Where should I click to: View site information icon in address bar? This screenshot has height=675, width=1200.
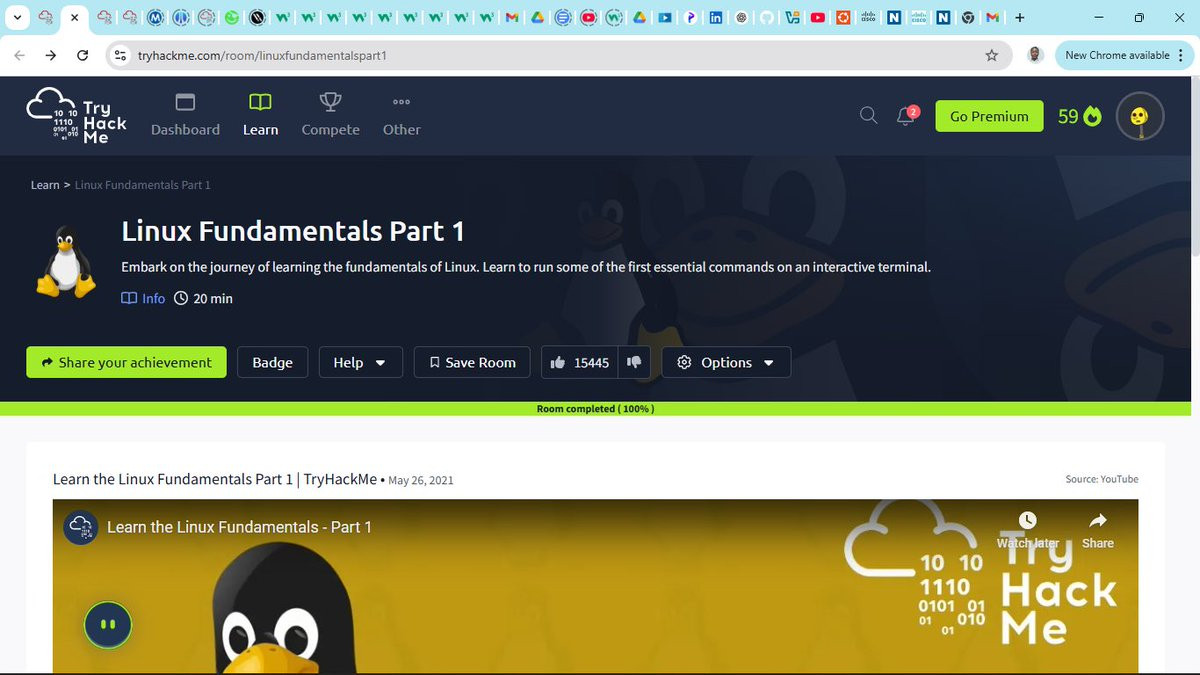coord(121,55)
